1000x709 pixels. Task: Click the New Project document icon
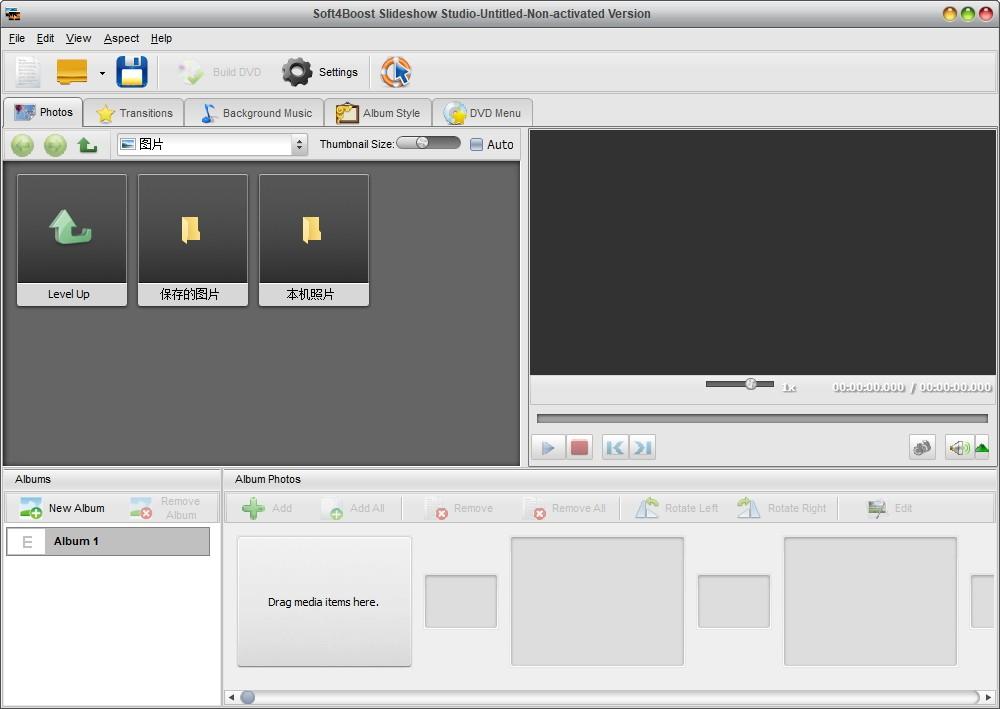(28, 72)
